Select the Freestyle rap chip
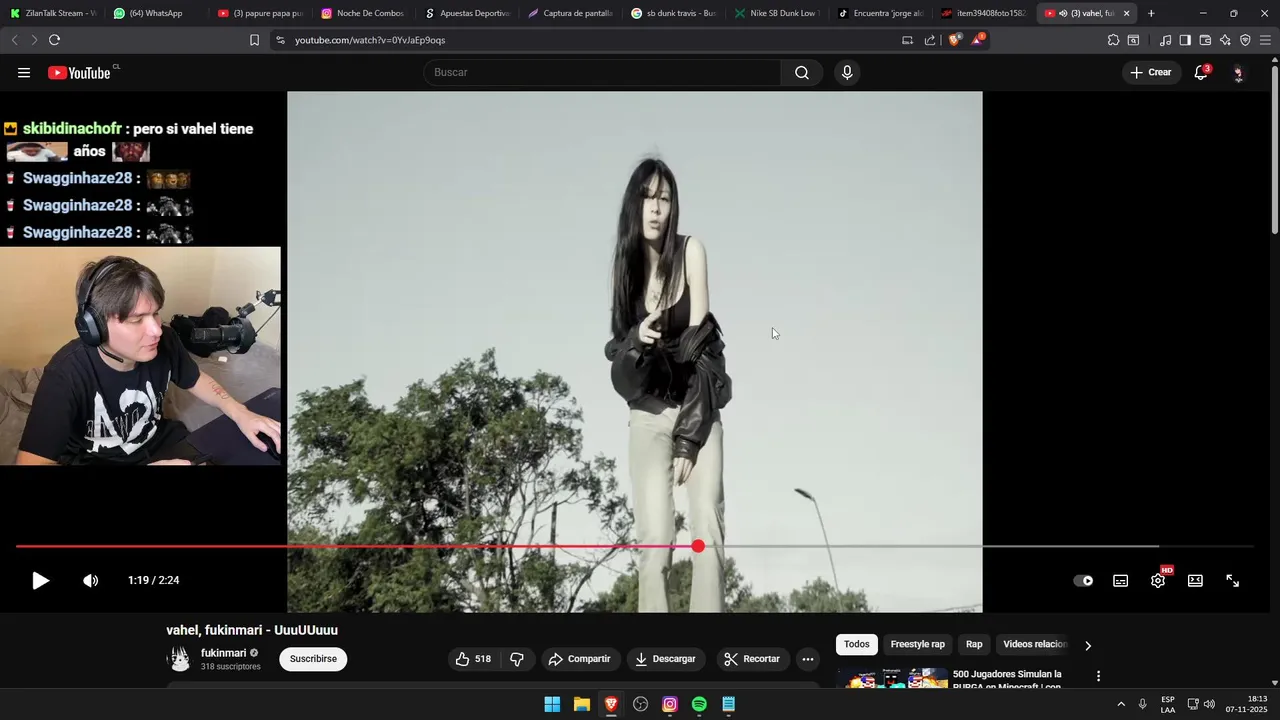This screenshot has height=720, width=1280. pos(917,645)
